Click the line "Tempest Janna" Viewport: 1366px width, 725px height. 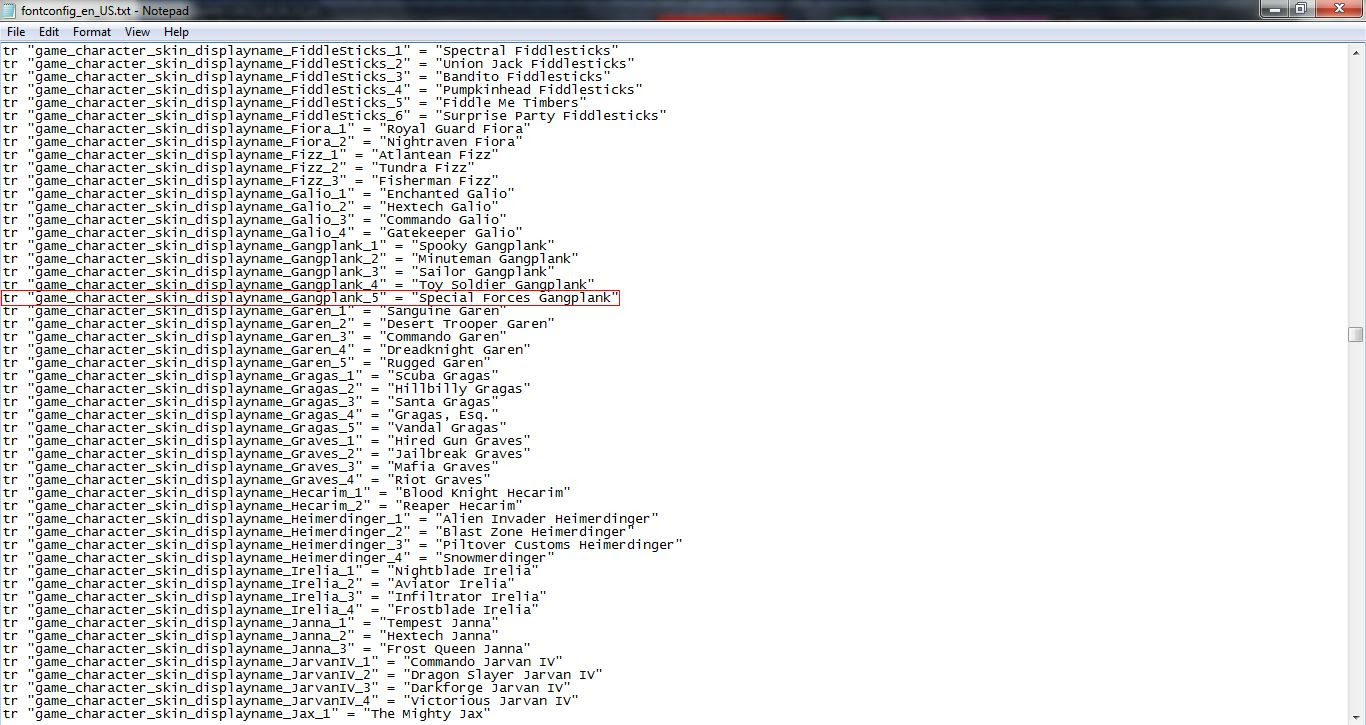251,622
